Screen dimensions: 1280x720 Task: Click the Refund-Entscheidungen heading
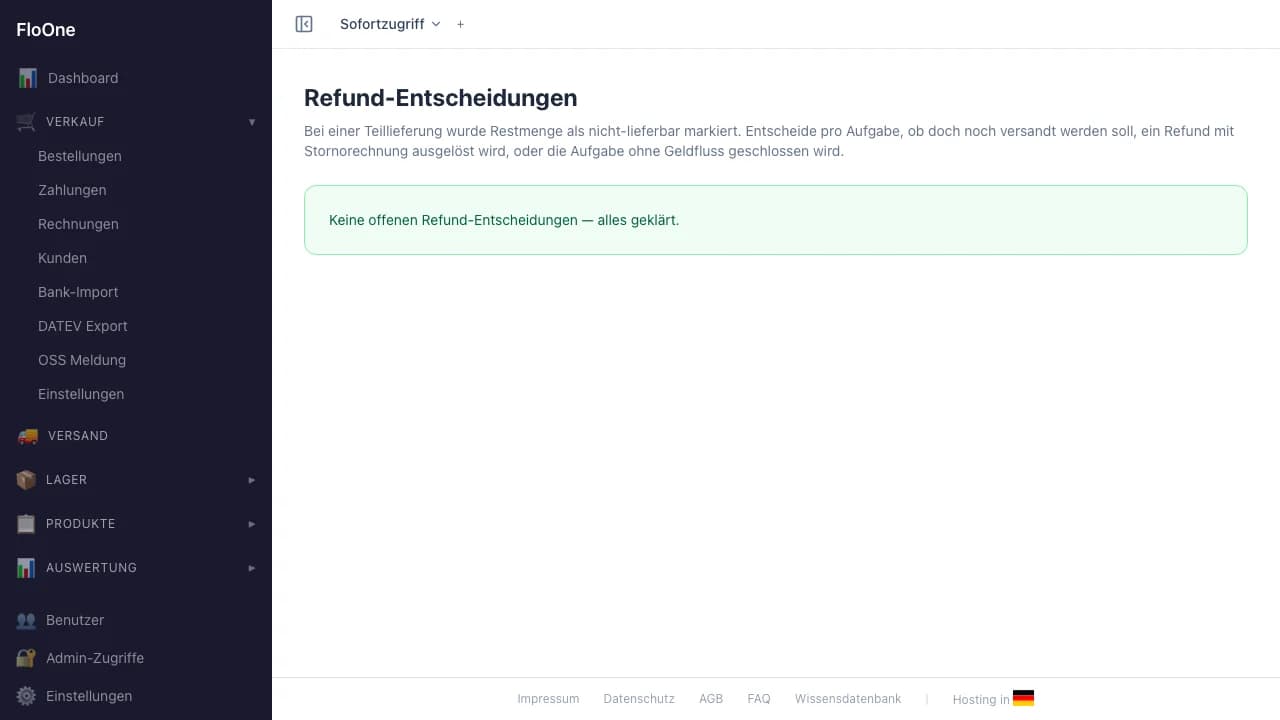[x=441, y=98]
